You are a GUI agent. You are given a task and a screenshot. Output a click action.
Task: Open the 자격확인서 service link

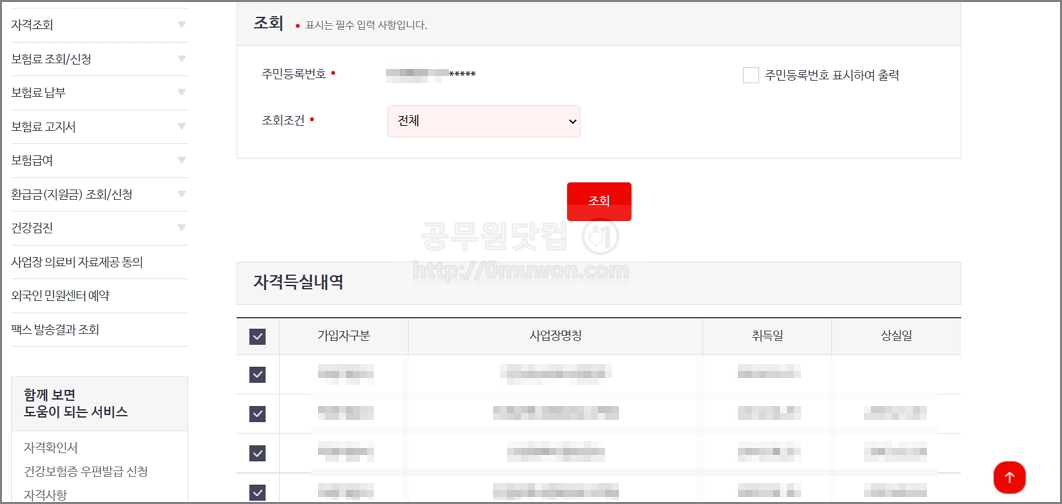click(x=51, y=448)
